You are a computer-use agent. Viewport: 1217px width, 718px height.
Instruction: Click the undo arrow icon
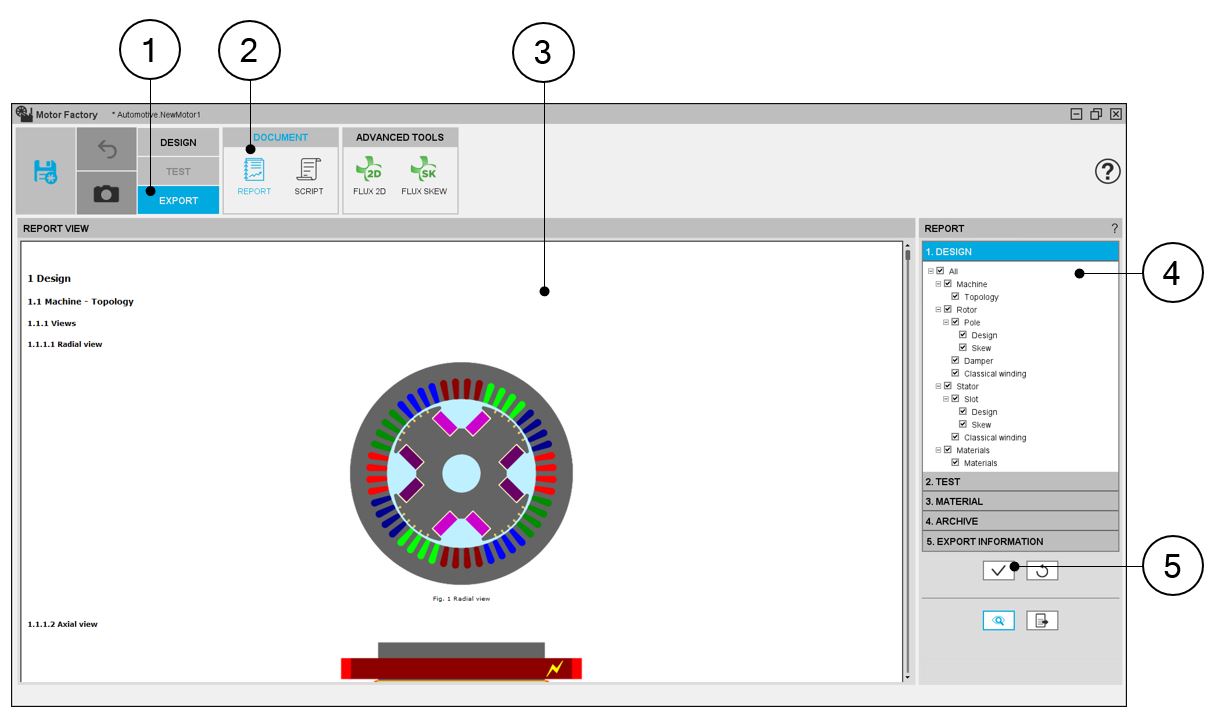click(x=107, y=149)
